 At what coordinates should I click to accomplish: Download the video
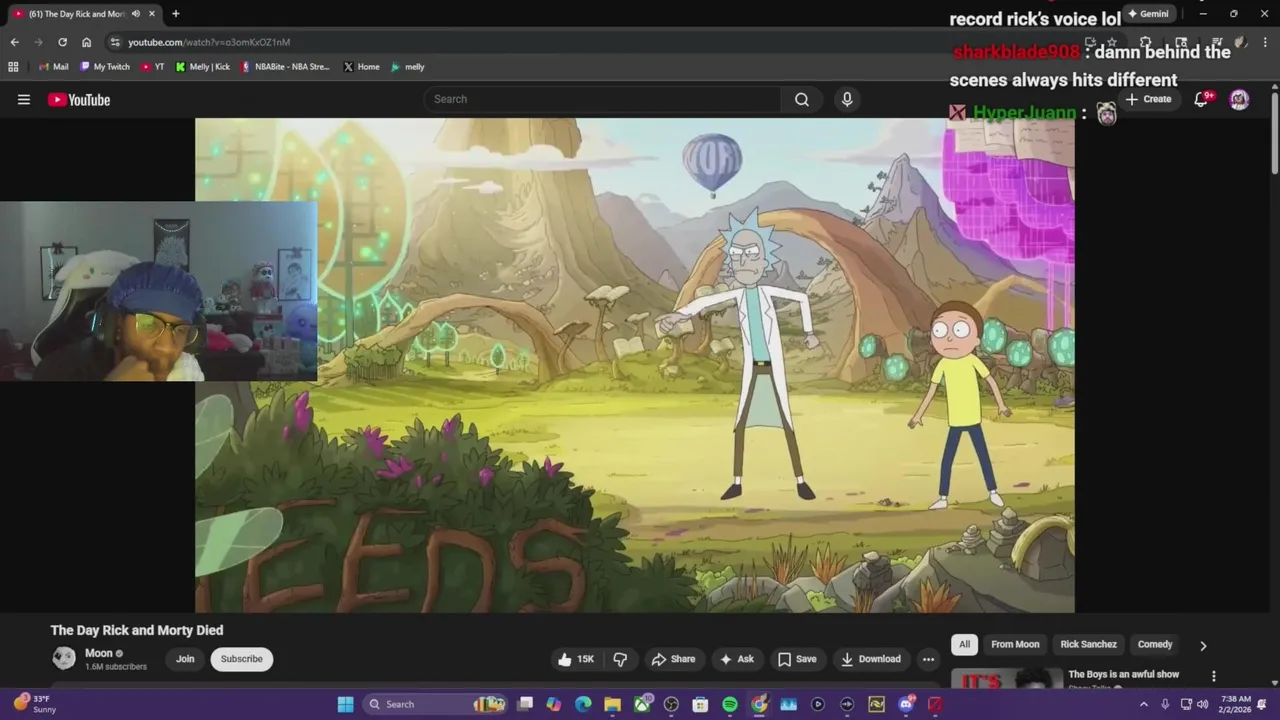click(x=871, y=659)
